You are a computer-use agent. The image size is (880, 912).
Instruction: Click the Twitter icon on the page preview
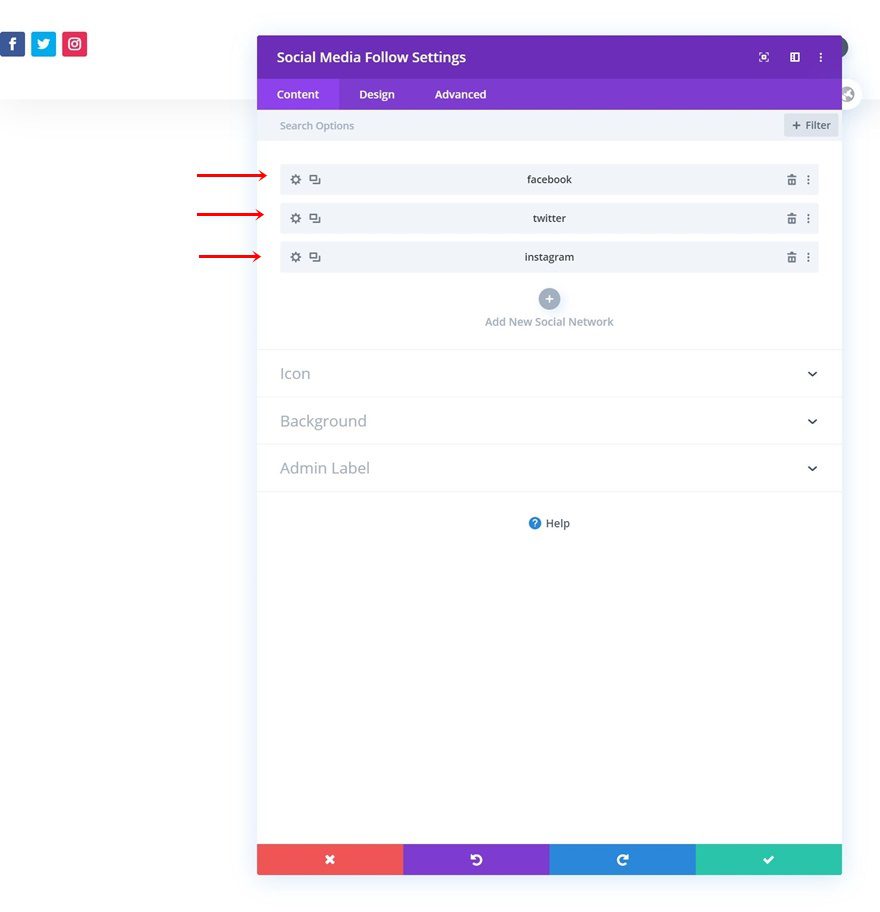tap(44, 44)
